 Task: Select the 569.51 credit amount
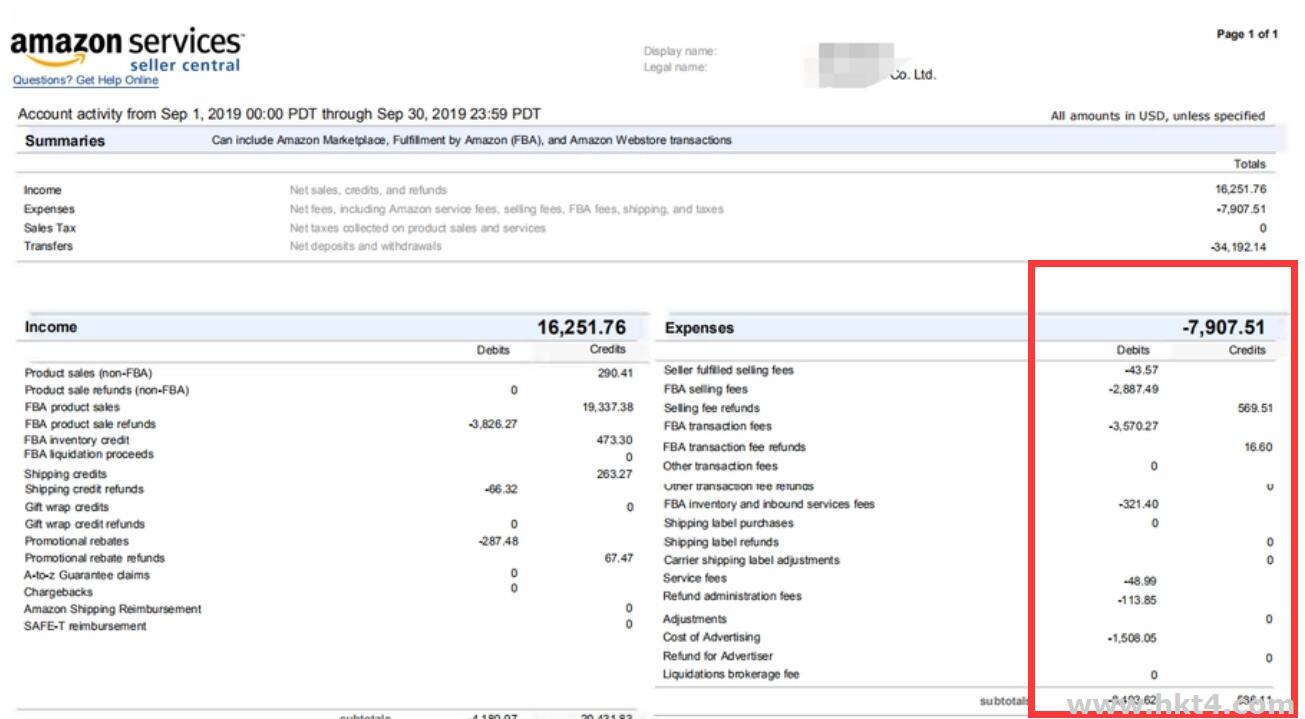(1254, 408)
